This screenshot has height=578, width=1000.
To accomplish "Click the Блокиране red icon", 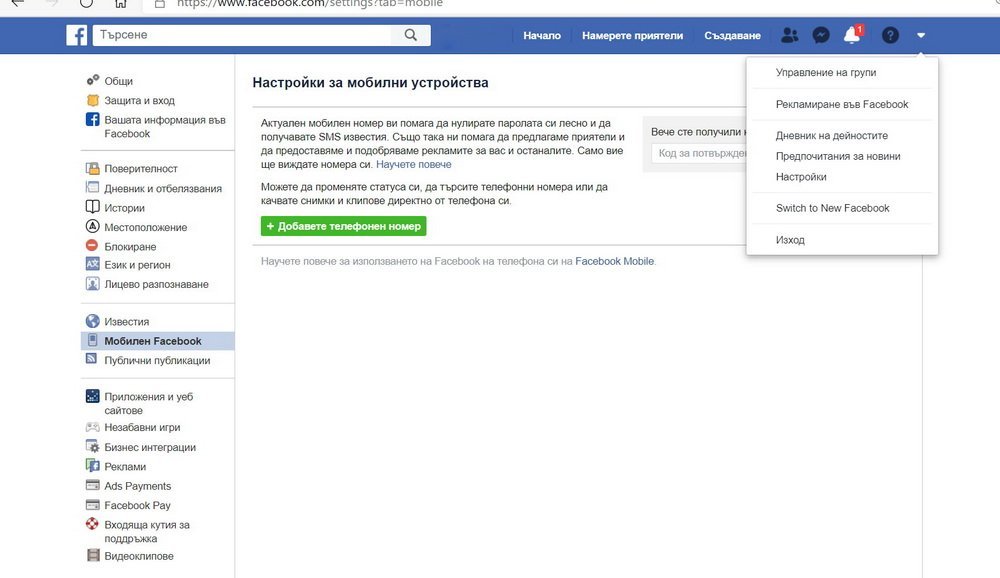I will 92,246.
